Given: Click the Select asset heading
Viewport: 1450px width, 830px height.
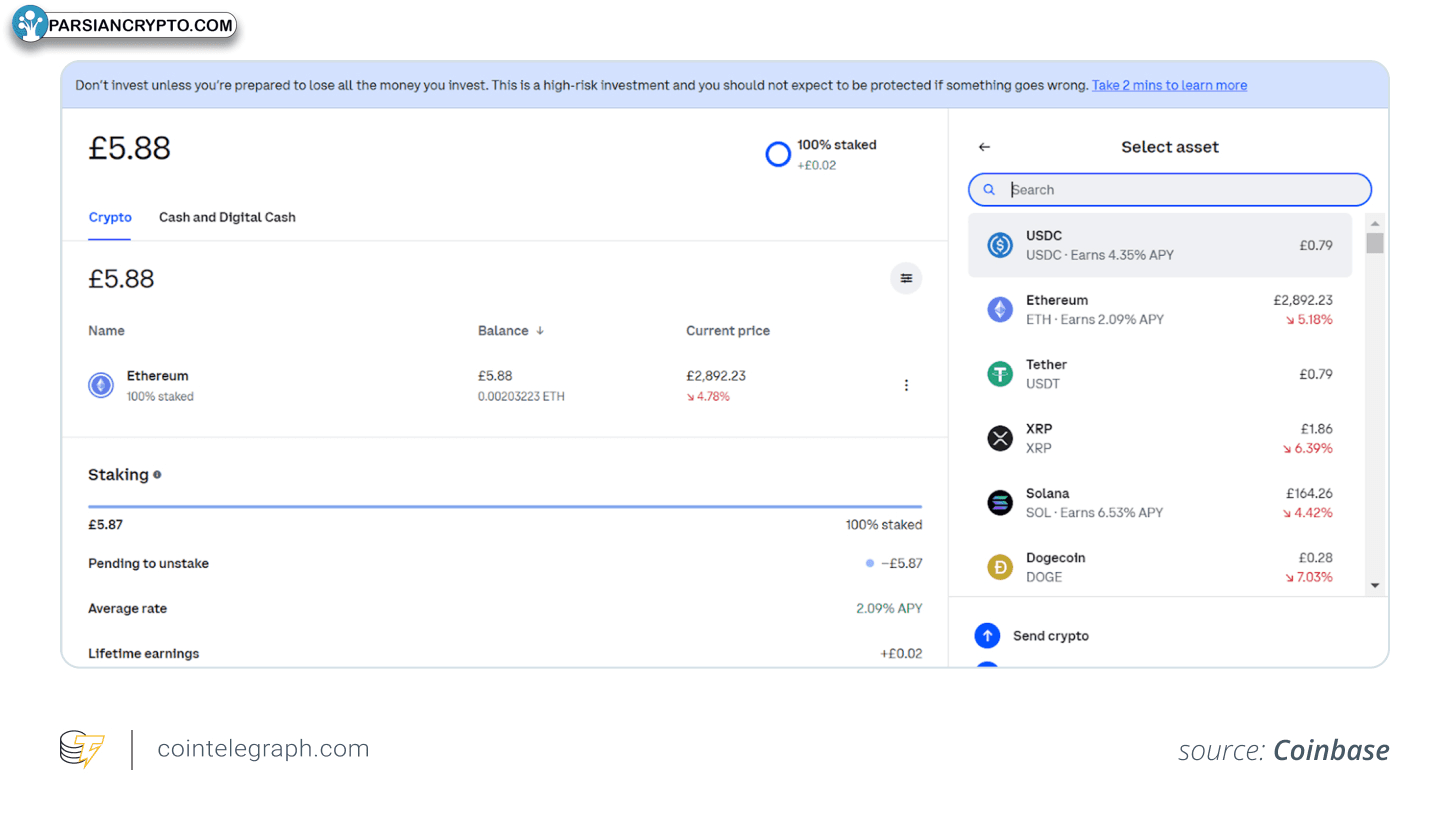Looking at the screenshot, I should [x=1170, y=147].
